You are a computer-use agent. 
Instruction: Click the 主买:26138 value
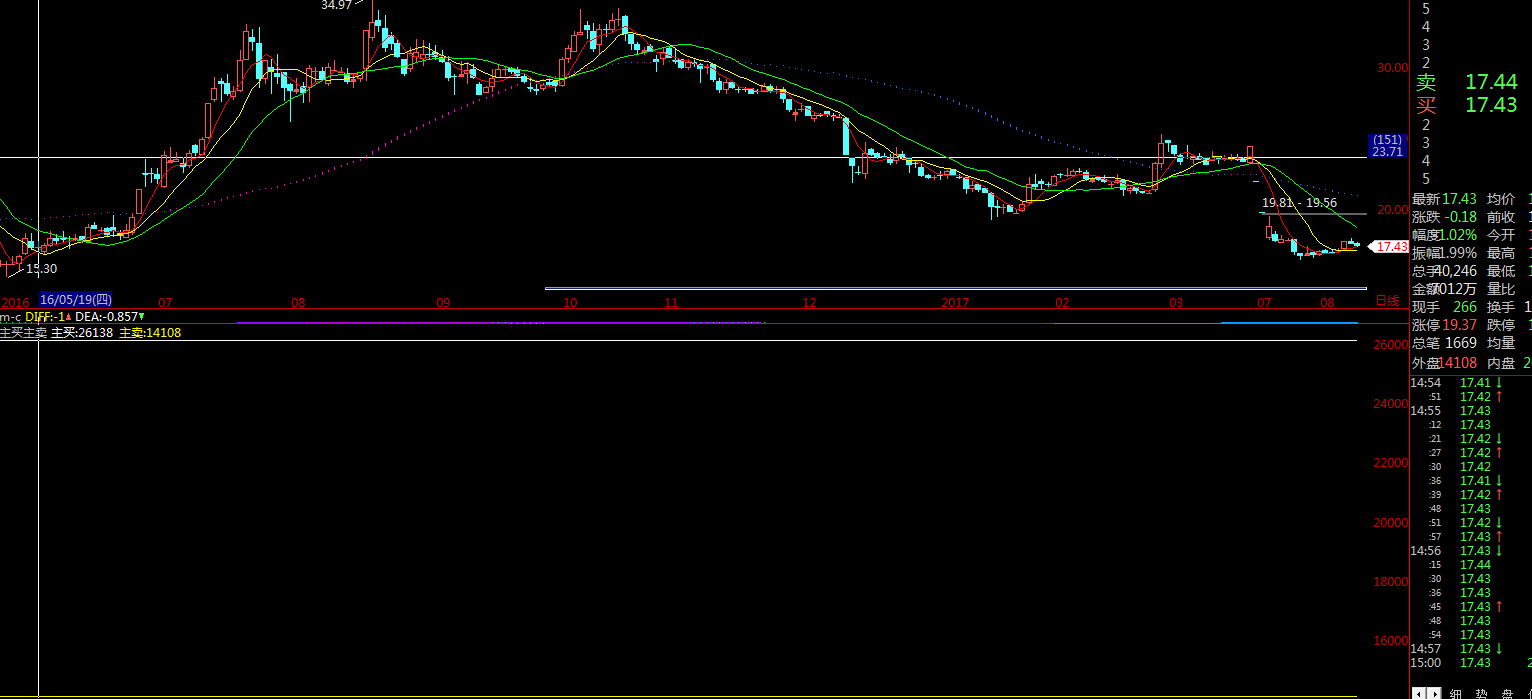click(82, 332)
